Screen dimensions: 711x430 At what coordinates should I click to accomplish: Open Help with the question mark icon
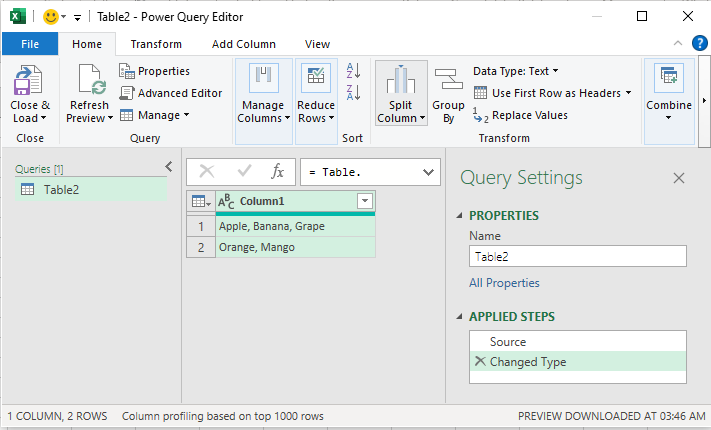700,43
